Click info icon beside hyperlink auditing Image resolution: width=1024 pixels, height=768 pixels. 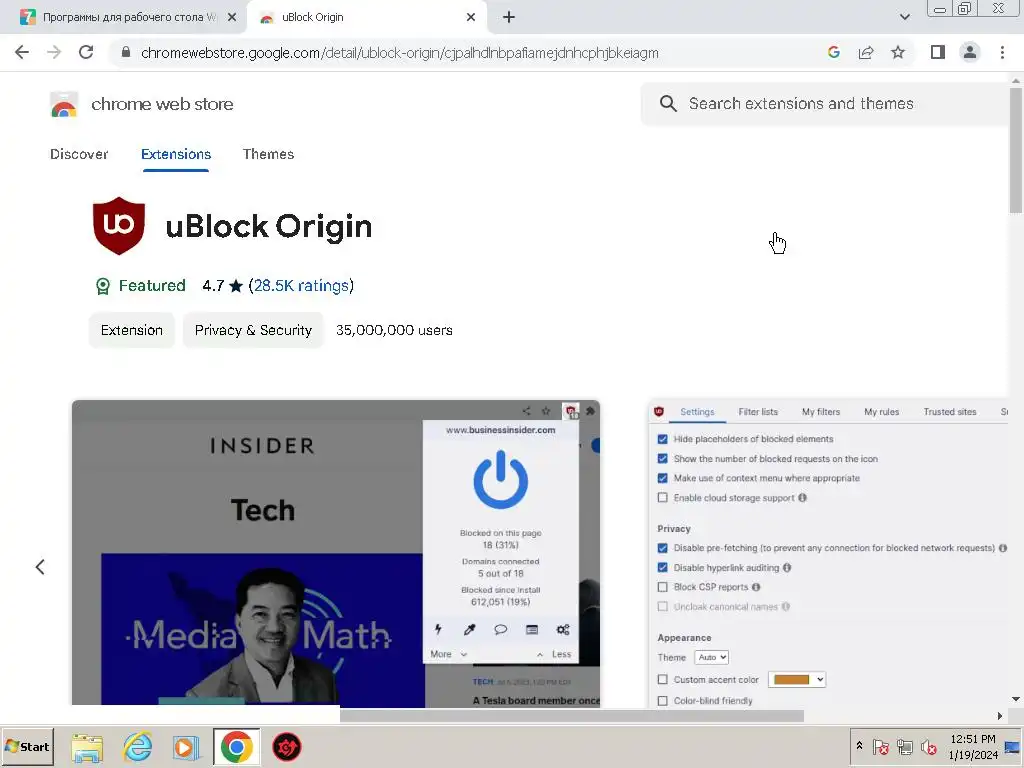tap(787, 568)
